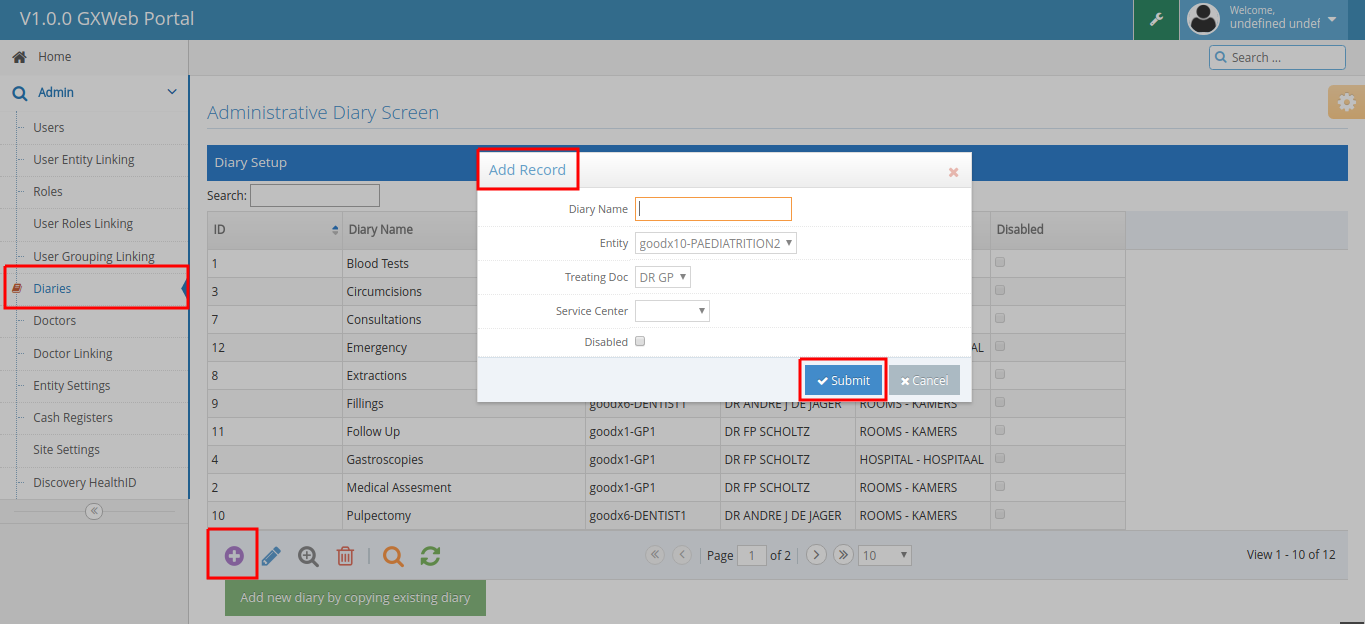Click the orange settings gear icon
The width and height of the screenshot is (1365, 624).
[1346, 102]
